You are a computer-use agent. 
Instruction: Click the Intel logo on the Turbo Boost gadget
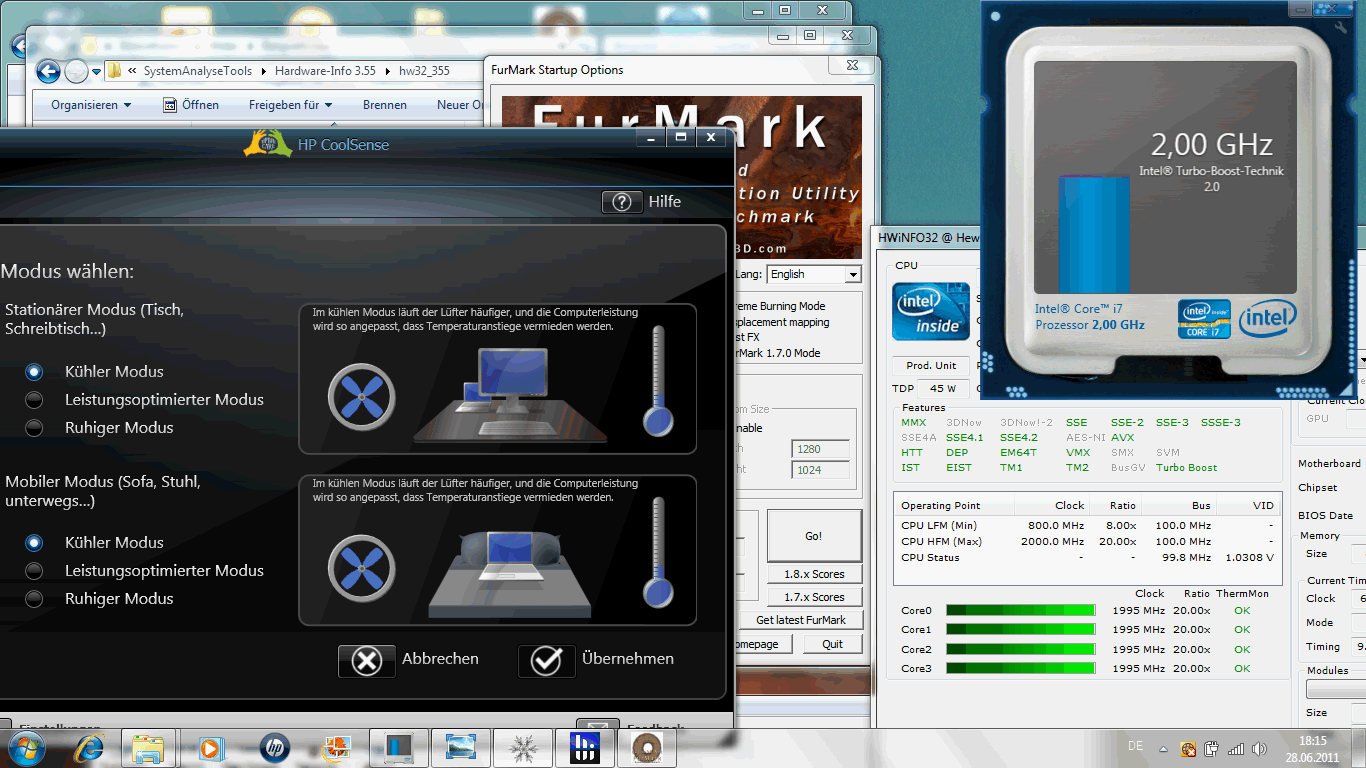[1268, 319]
